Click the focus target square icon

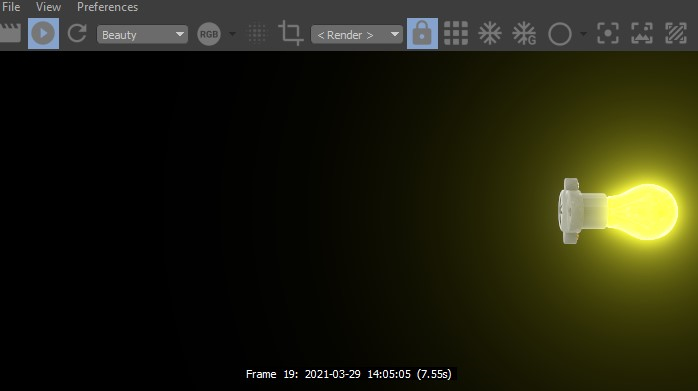[608, 33]
